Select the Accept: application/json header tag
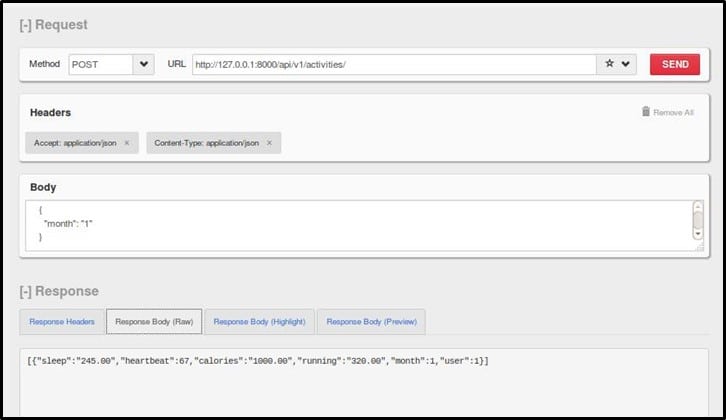 tap(74, 143)
